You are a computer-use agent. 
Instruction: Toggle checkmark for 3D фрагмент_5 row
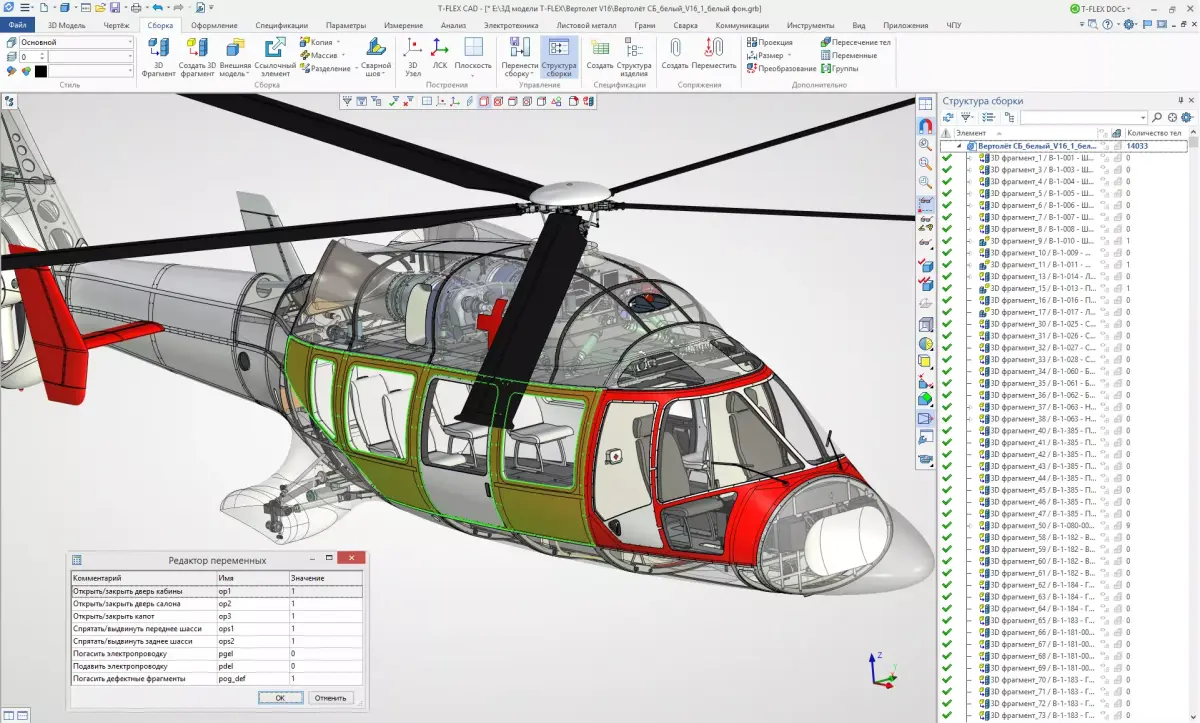click(947, 193)
